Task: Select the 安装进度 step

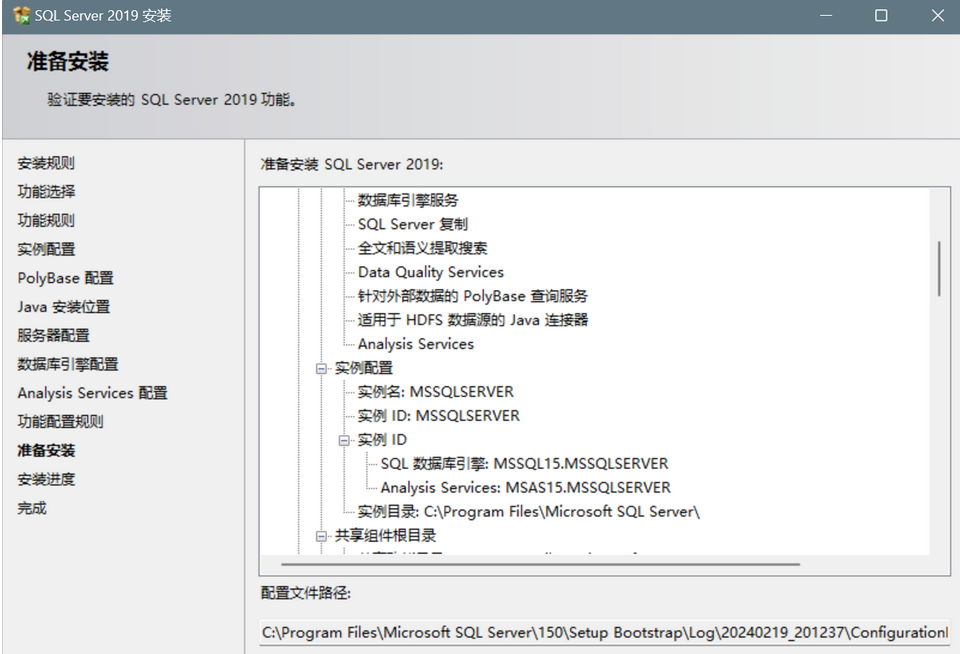Action: click(46, 479)
